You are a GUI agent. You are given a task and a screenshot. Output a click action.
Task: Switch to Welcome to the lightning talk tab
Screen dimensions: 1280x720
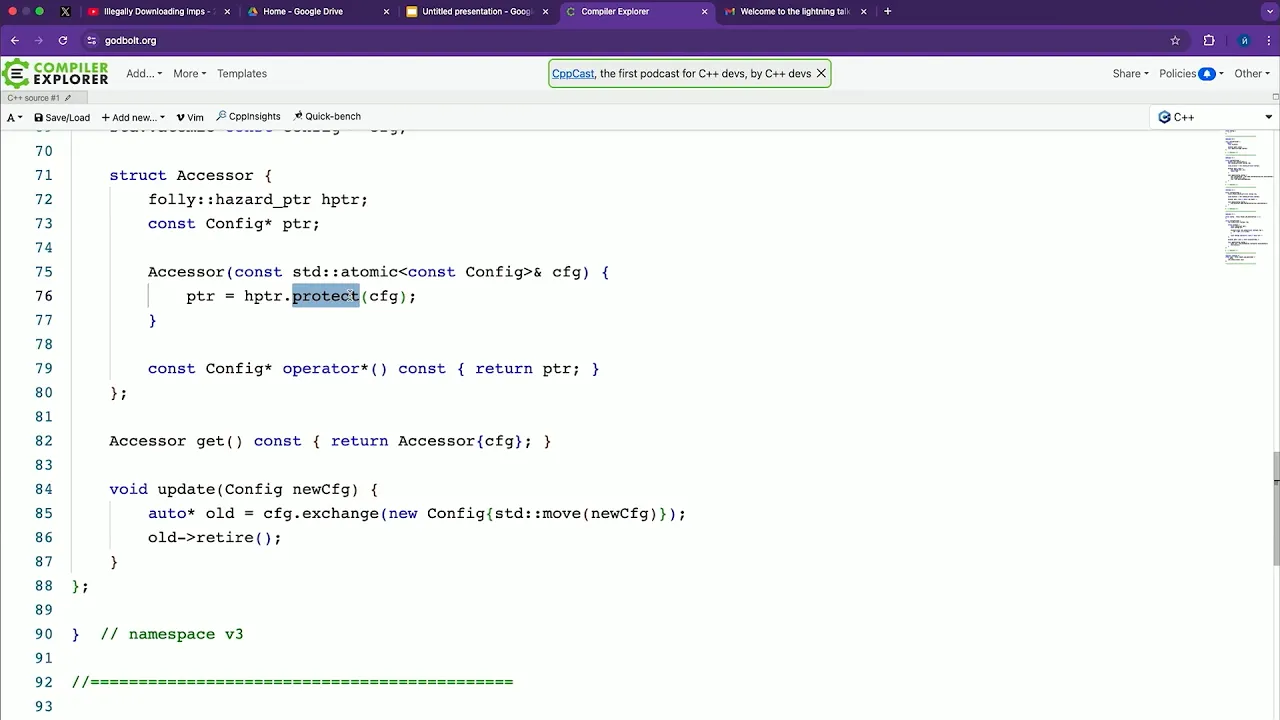click(x=794, y=11)
